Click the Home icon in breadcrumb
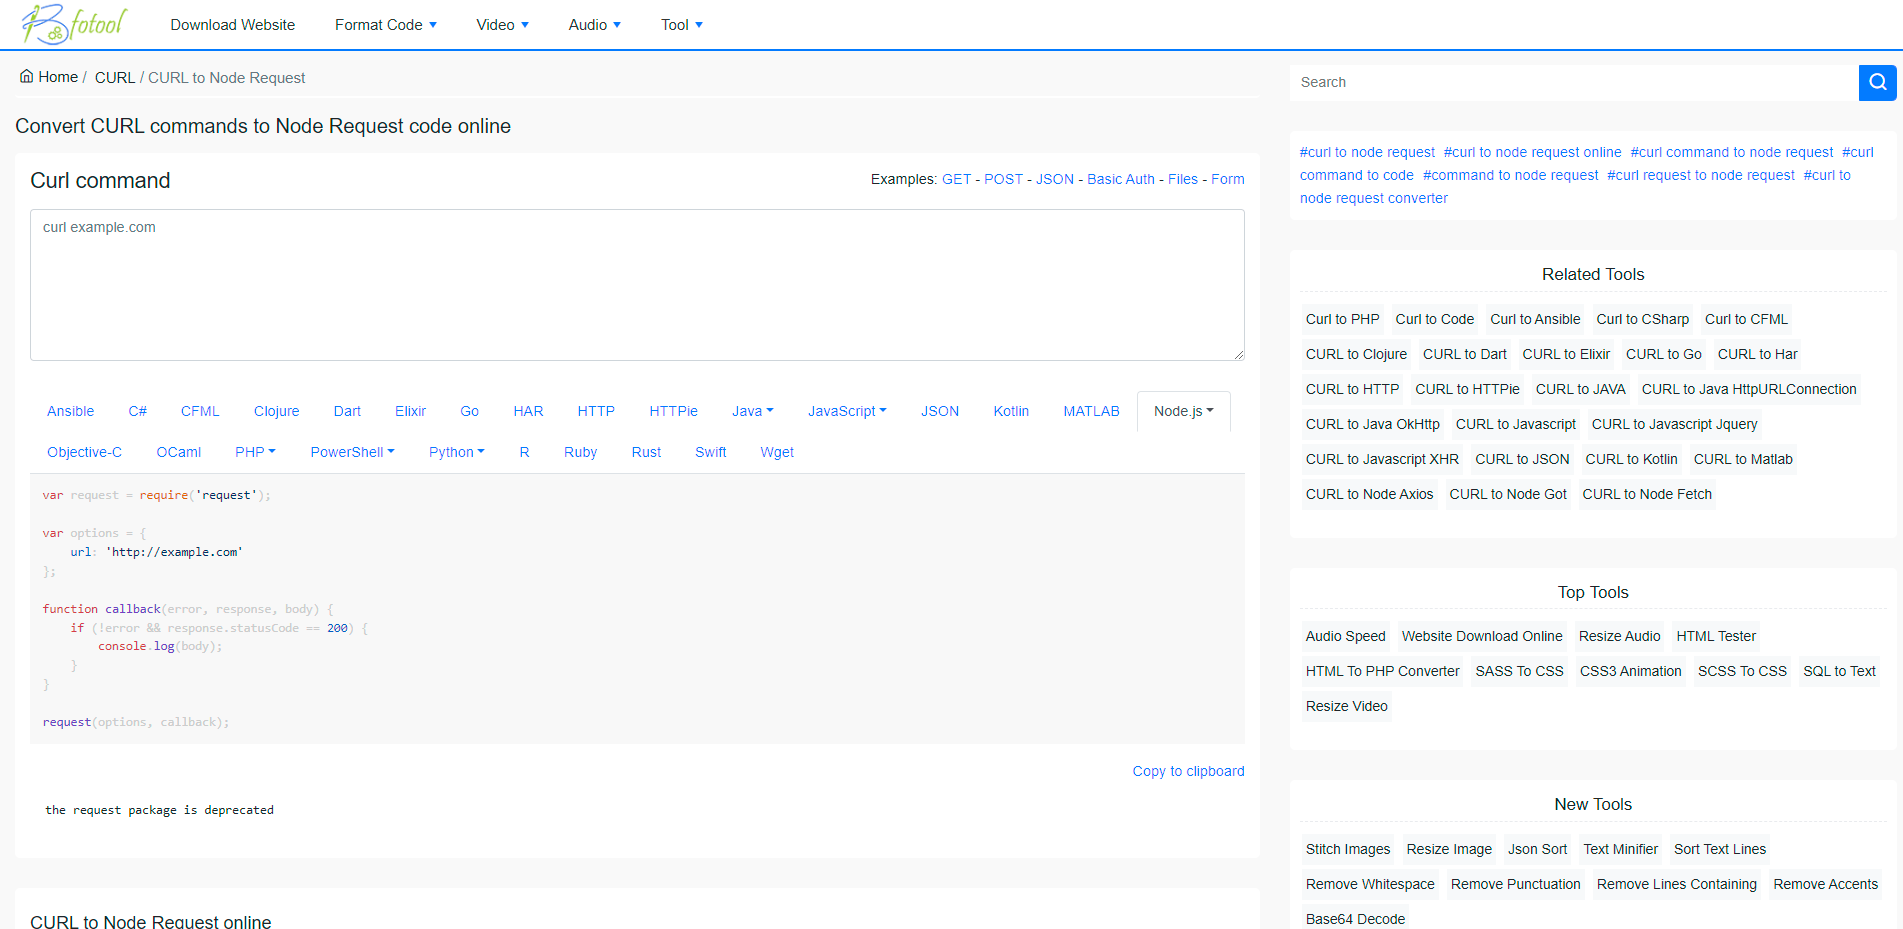The width and height of the screenshot is (1903, 929). (27, 77)
